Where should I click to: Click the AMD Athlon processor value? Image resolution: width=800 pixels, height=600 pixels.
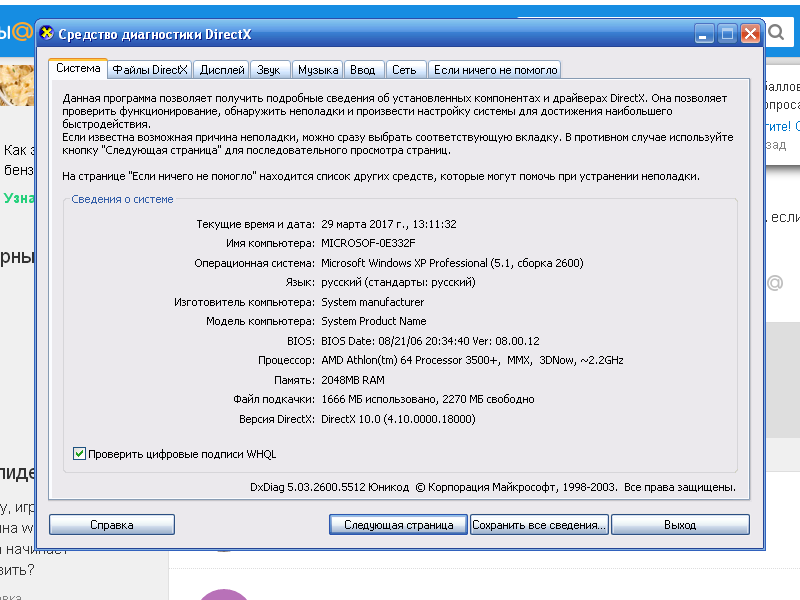[x=472, y=360]
